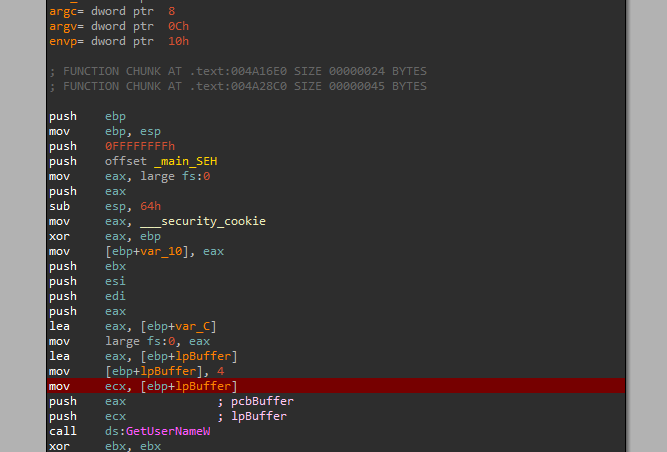Click the lpBuffer comment after push ecx
The height and width of the screenshot is (452, 667).
pos(259,416)
